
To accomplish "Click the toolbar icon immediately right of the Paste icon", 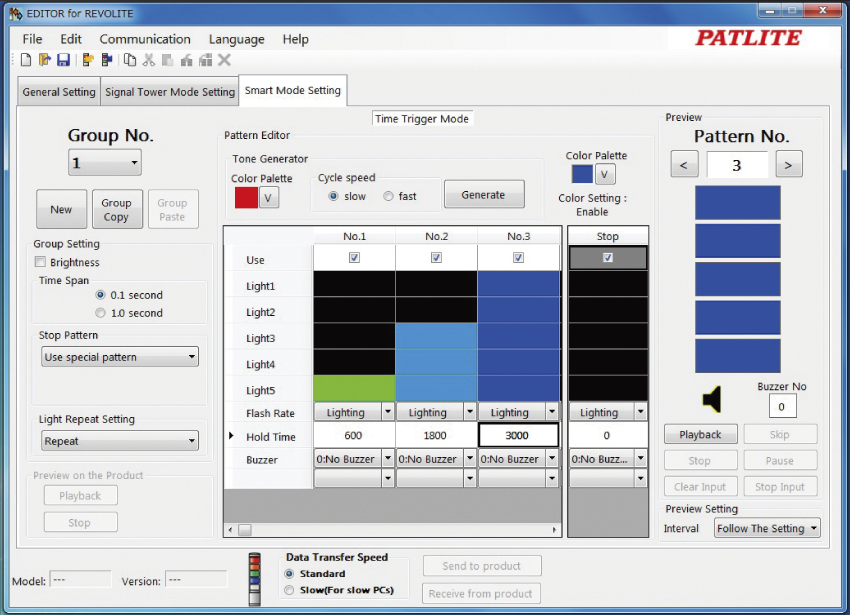I will tap(186, 60).
